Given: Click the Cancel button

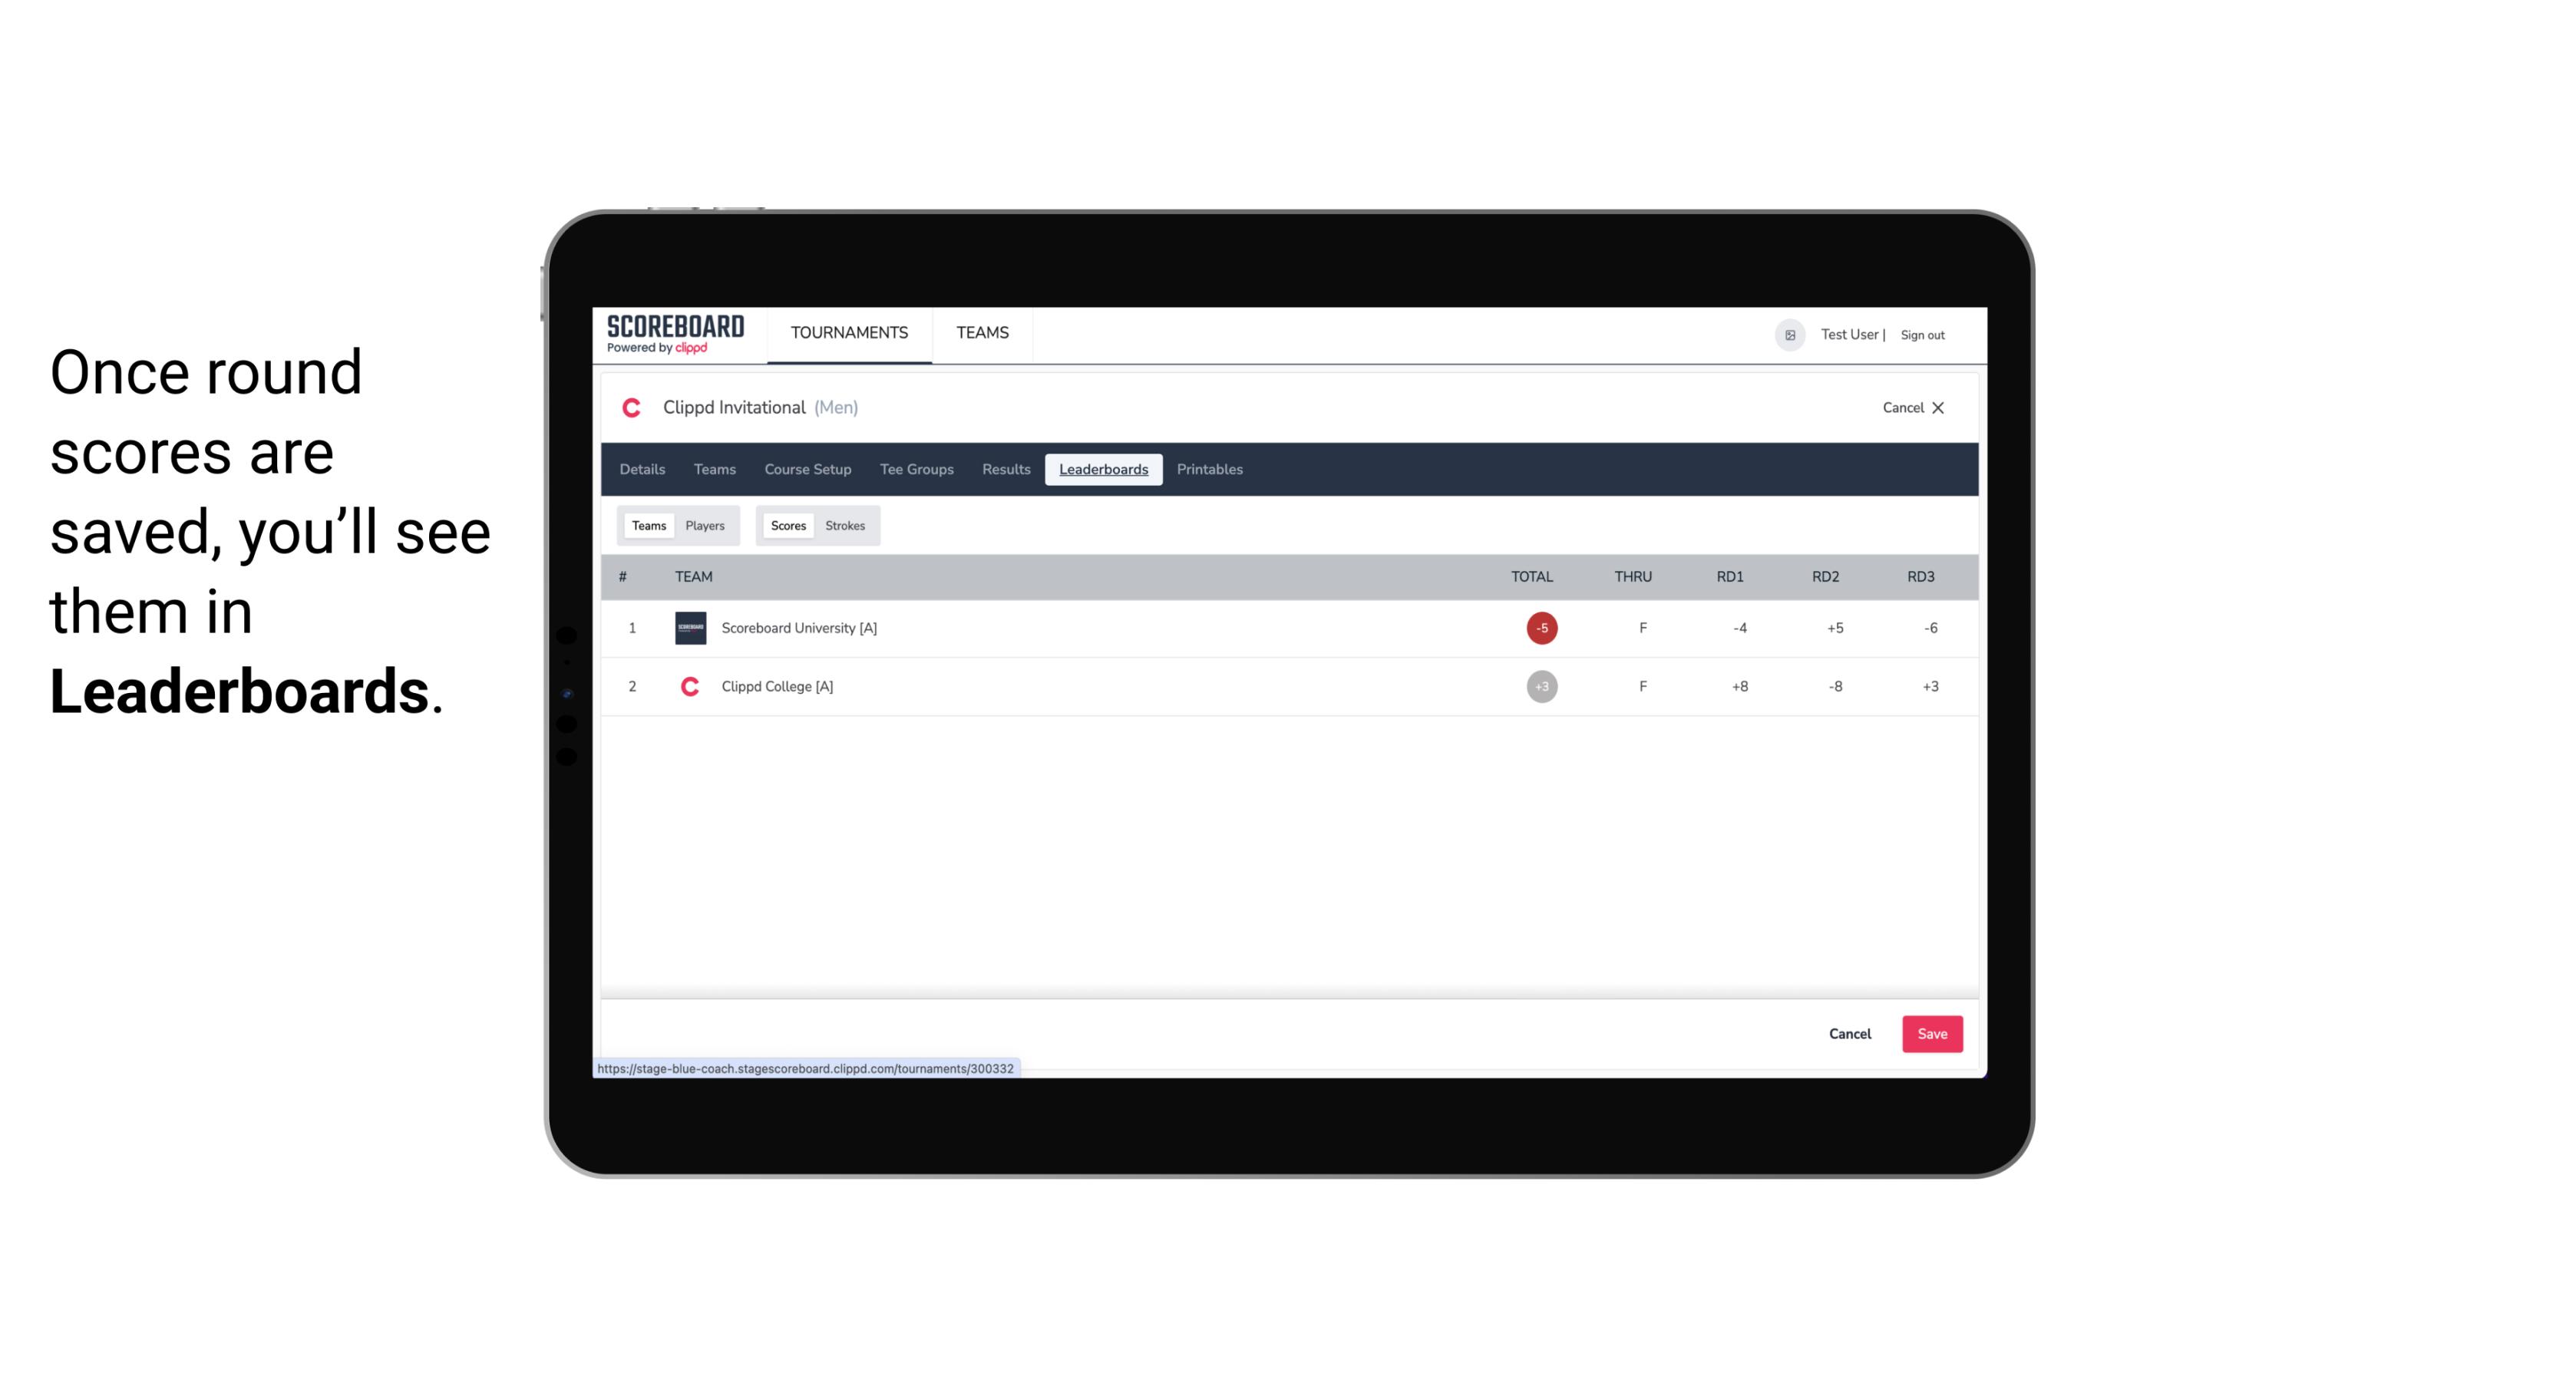Looking at the screenshot, I should (x=1849, y=1033).
